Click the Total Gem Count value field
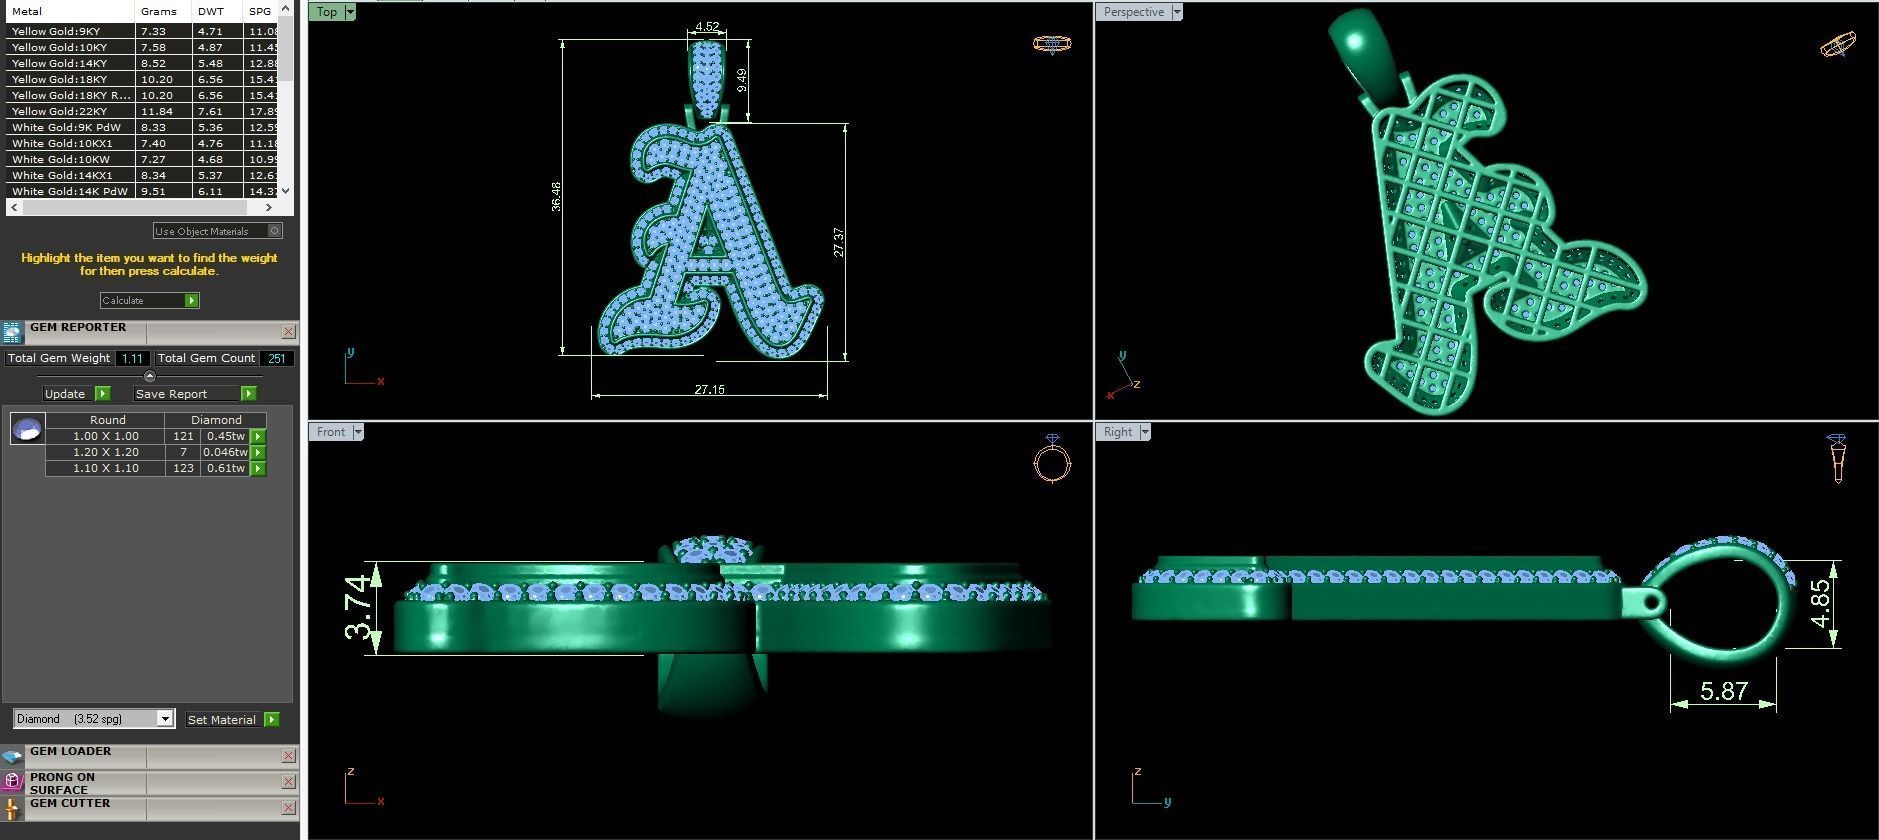Screen dimensions: 1879x840 [x=277, y=358]
